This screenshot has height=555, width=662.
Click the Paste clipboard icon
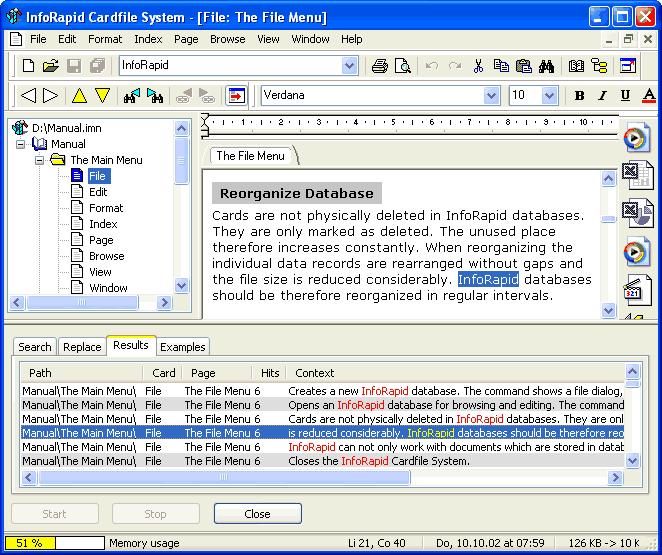[524, 66]
